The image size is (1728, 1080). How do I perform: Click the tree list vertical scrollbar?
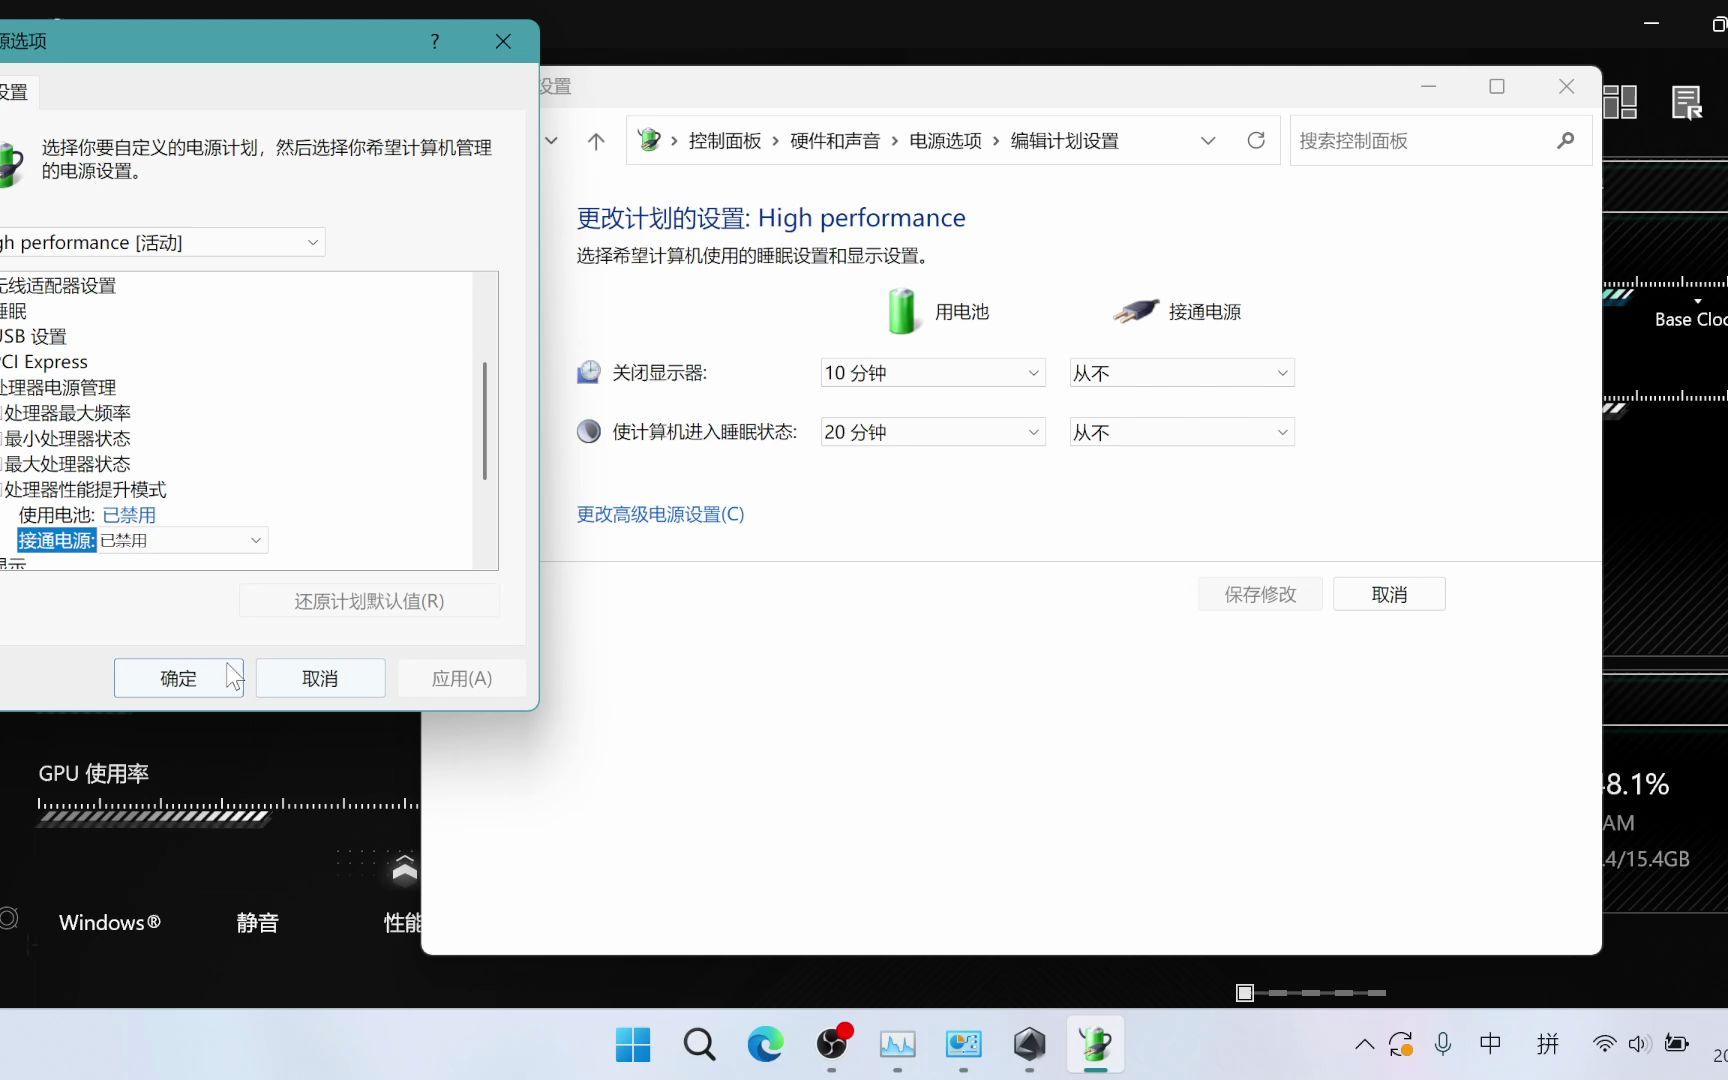coord(485,420)
